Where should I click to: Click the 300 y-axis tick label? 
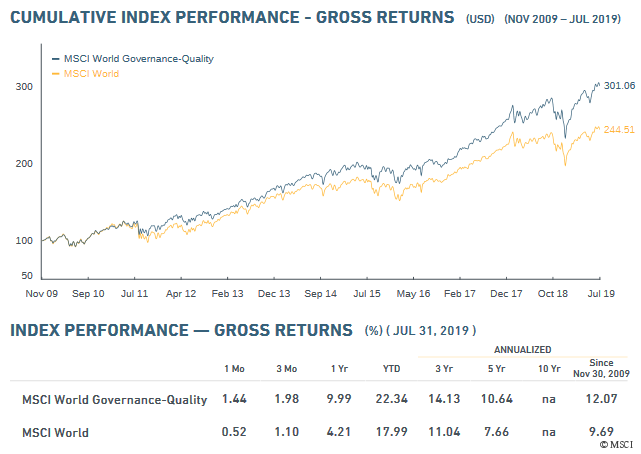pos(22,87)
